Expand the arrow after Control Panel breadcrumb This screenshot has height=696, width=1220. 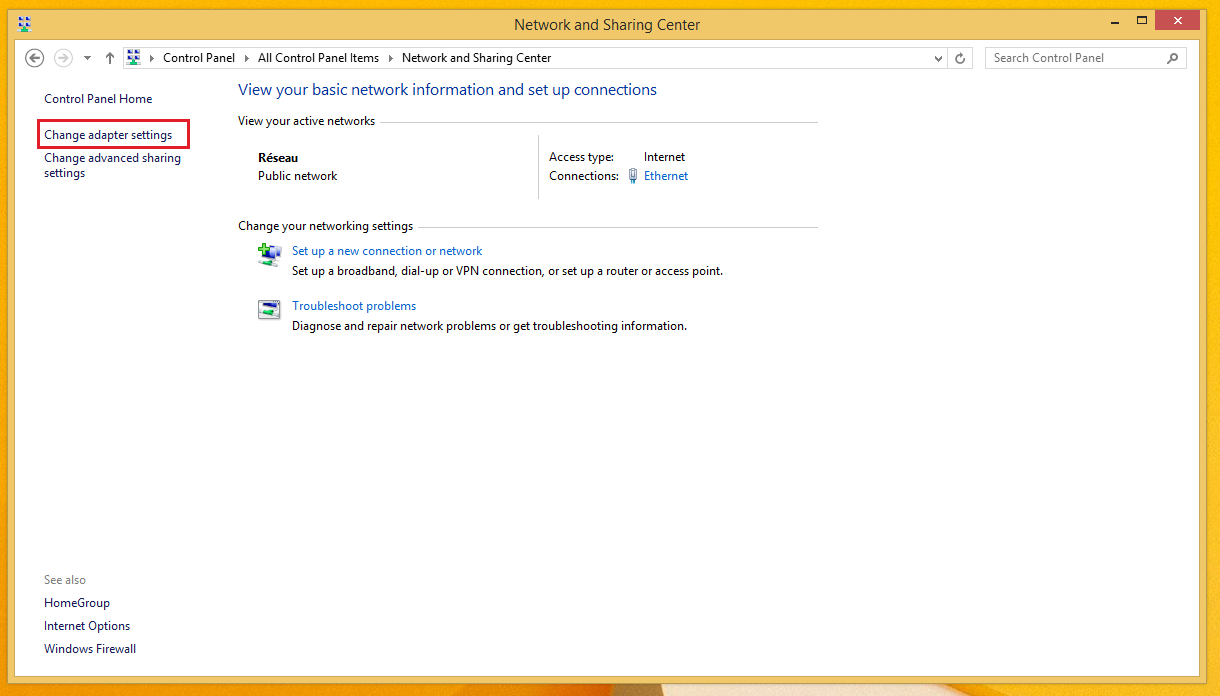coord(247,58)
